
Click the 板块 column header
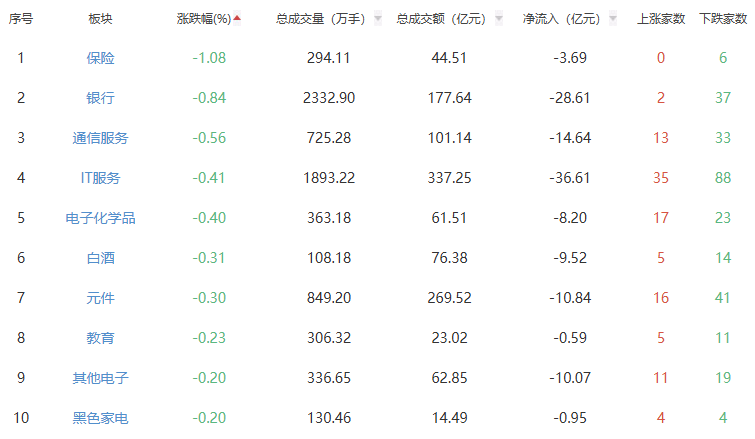[100, 18]
